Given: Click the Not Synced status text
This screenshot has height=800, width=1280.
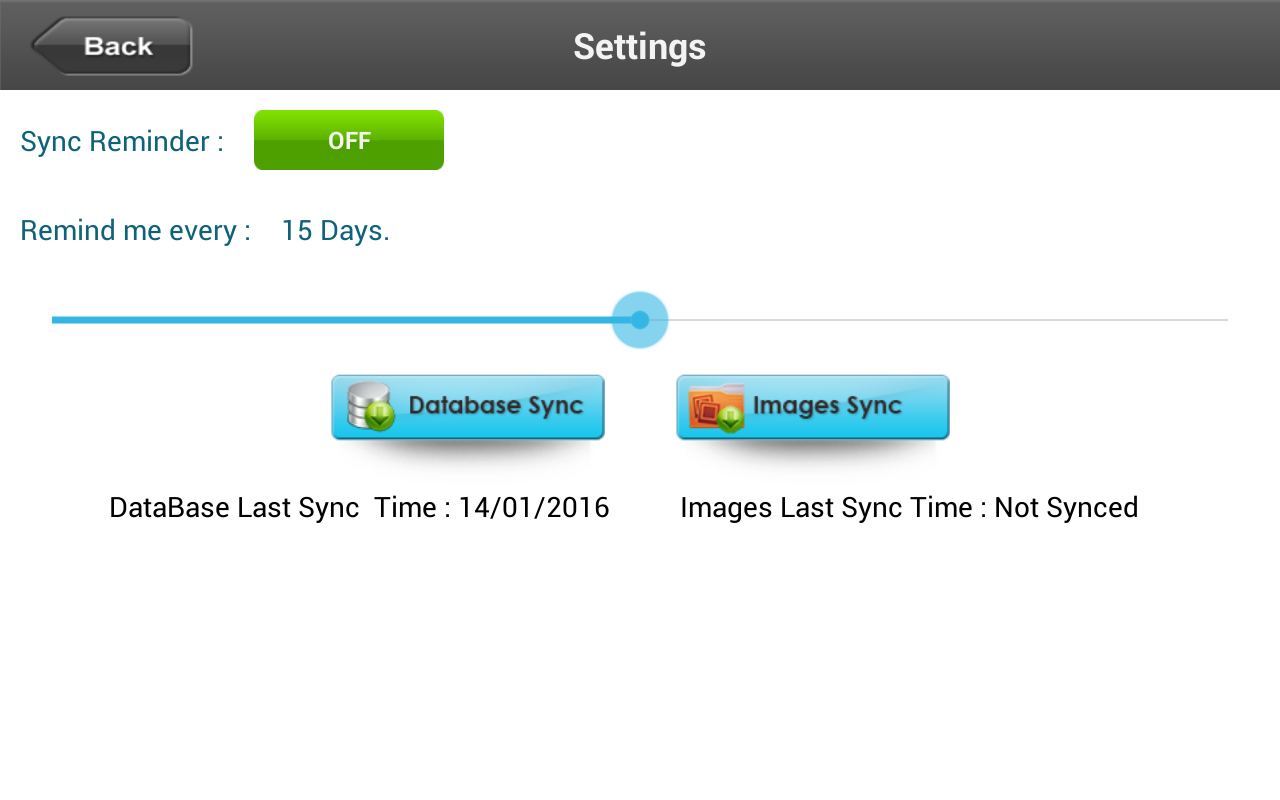Looking at the screenshot, I should point(1066,508).
